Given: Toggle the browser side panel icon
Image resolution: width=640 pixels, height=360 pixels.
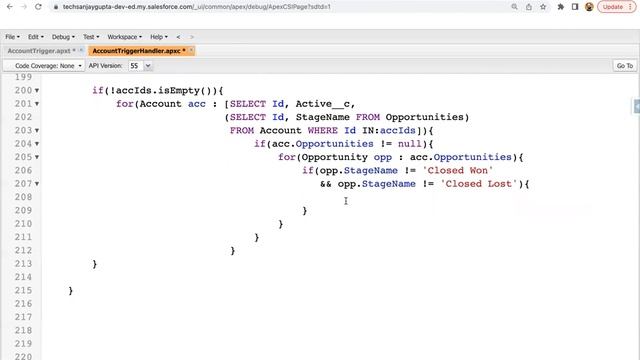Looking at the screenshot, I should tap(575, 7).
